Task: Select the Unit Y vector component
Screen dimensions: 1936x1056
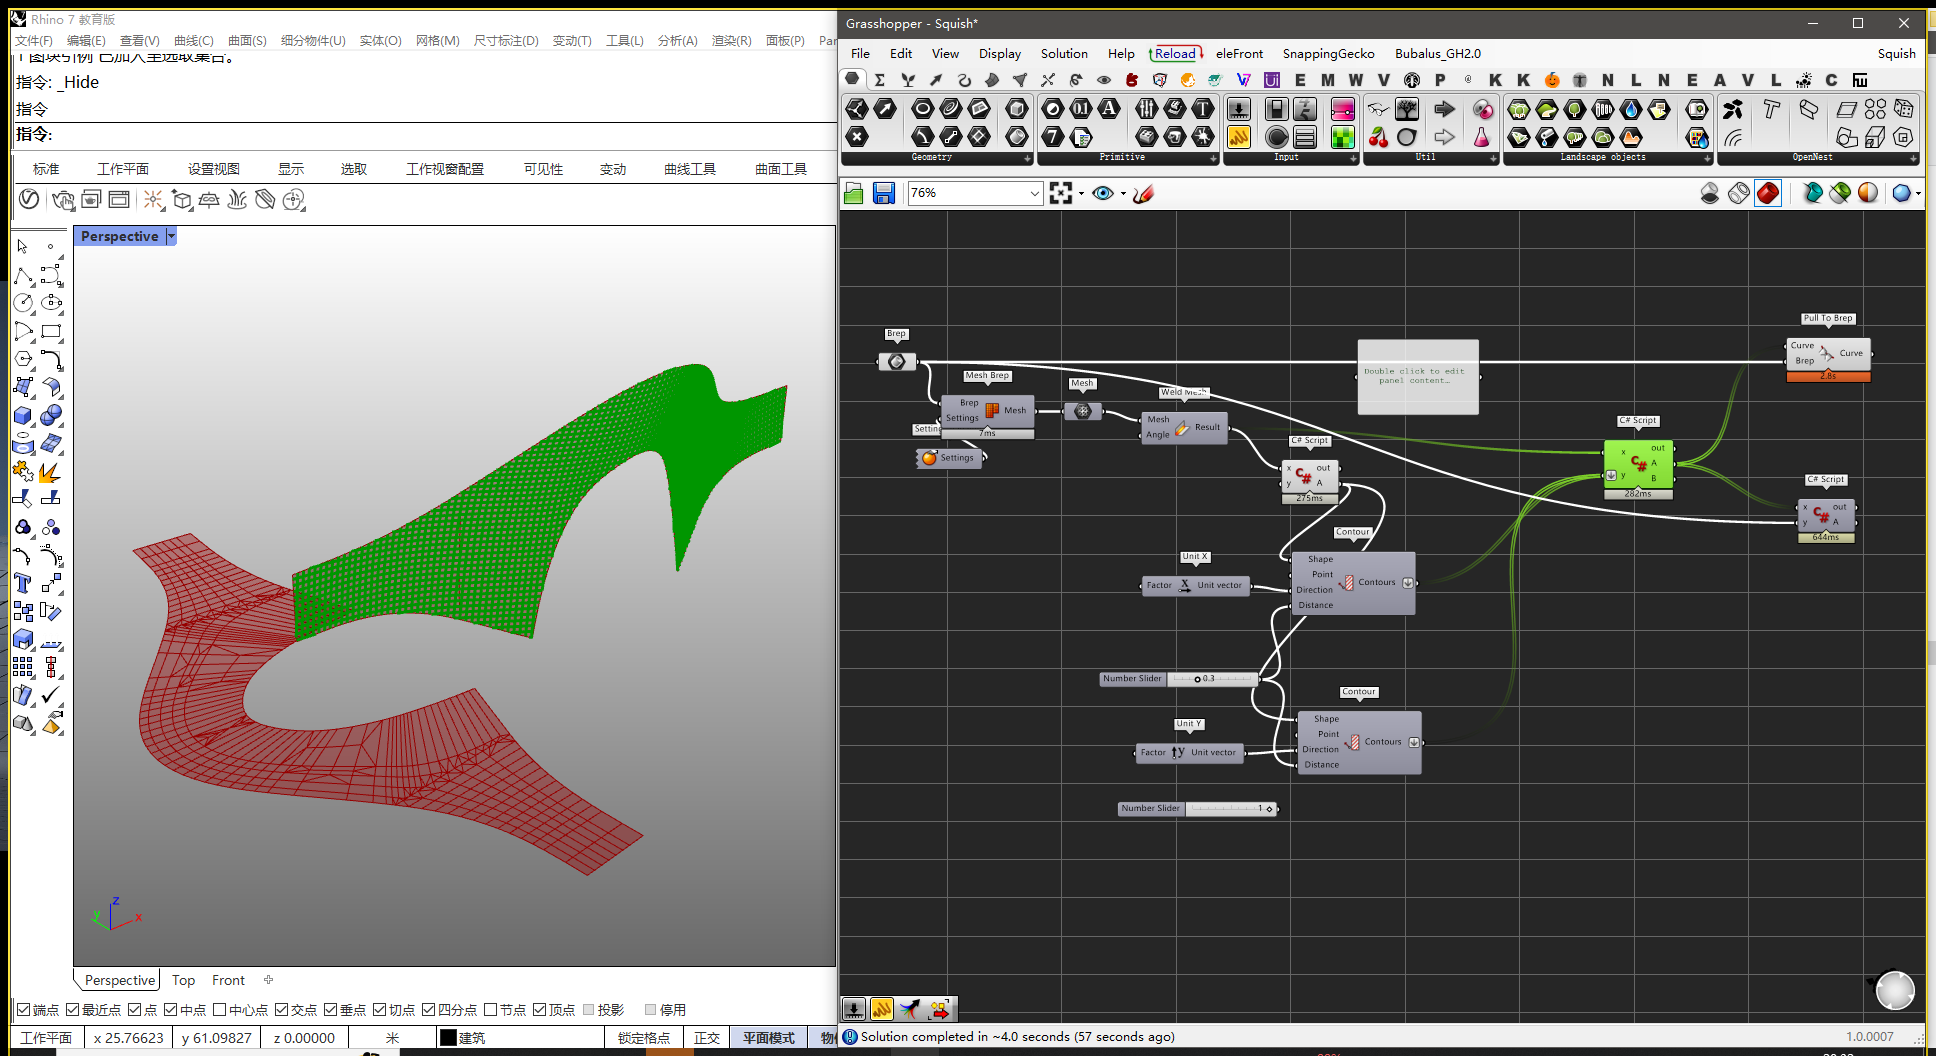Action: click(1190, 753)
